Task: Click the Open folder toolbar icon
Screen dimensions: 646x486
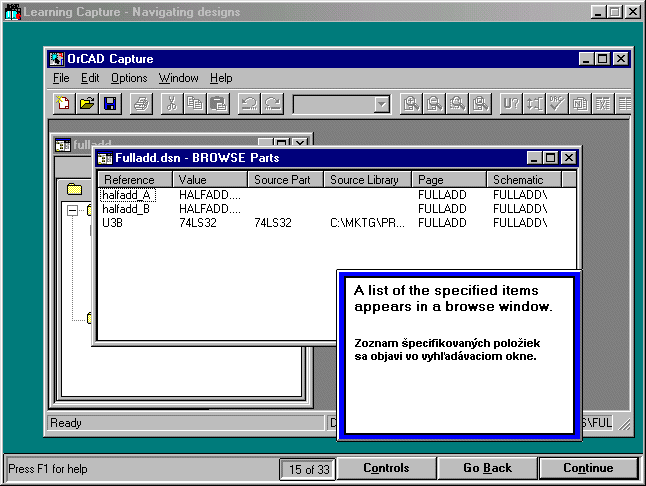Action: coord(87,103)
